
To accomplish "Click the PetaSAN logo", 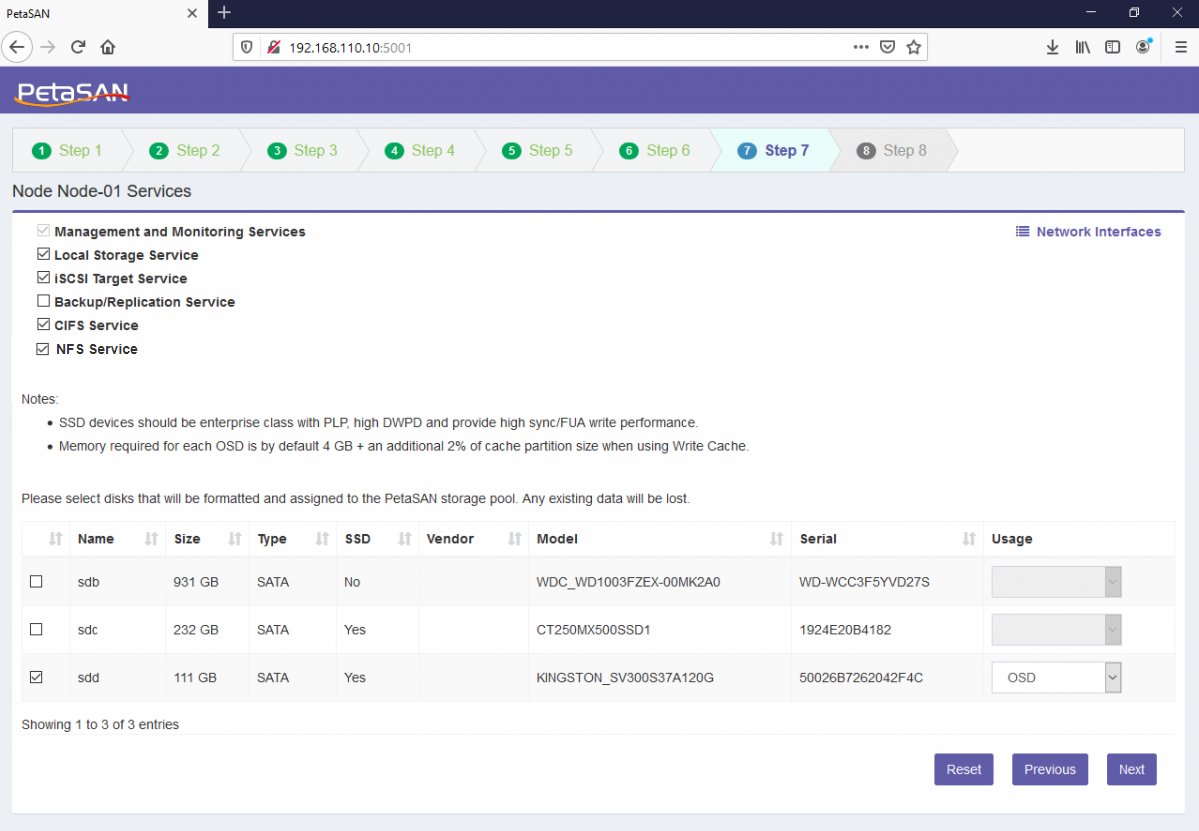I will [73, 93].
